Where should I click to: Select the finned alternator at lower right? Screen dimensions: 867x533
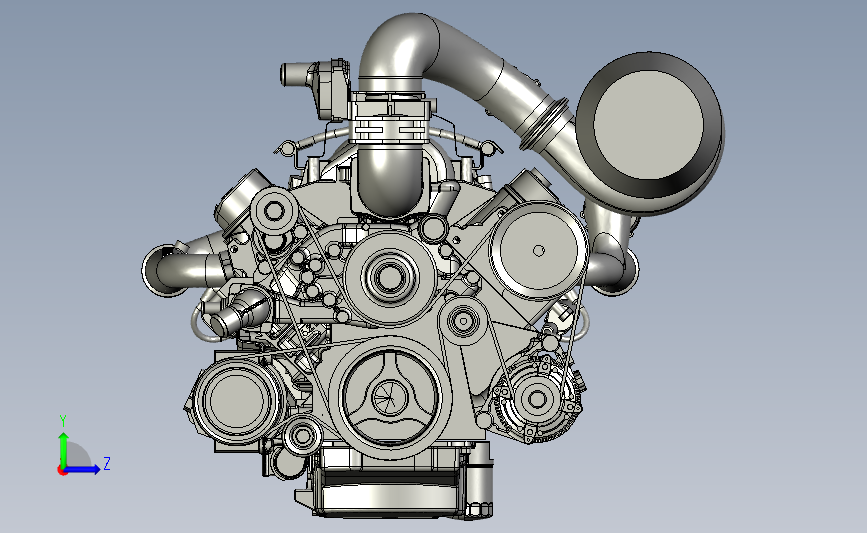coord(537,399)
